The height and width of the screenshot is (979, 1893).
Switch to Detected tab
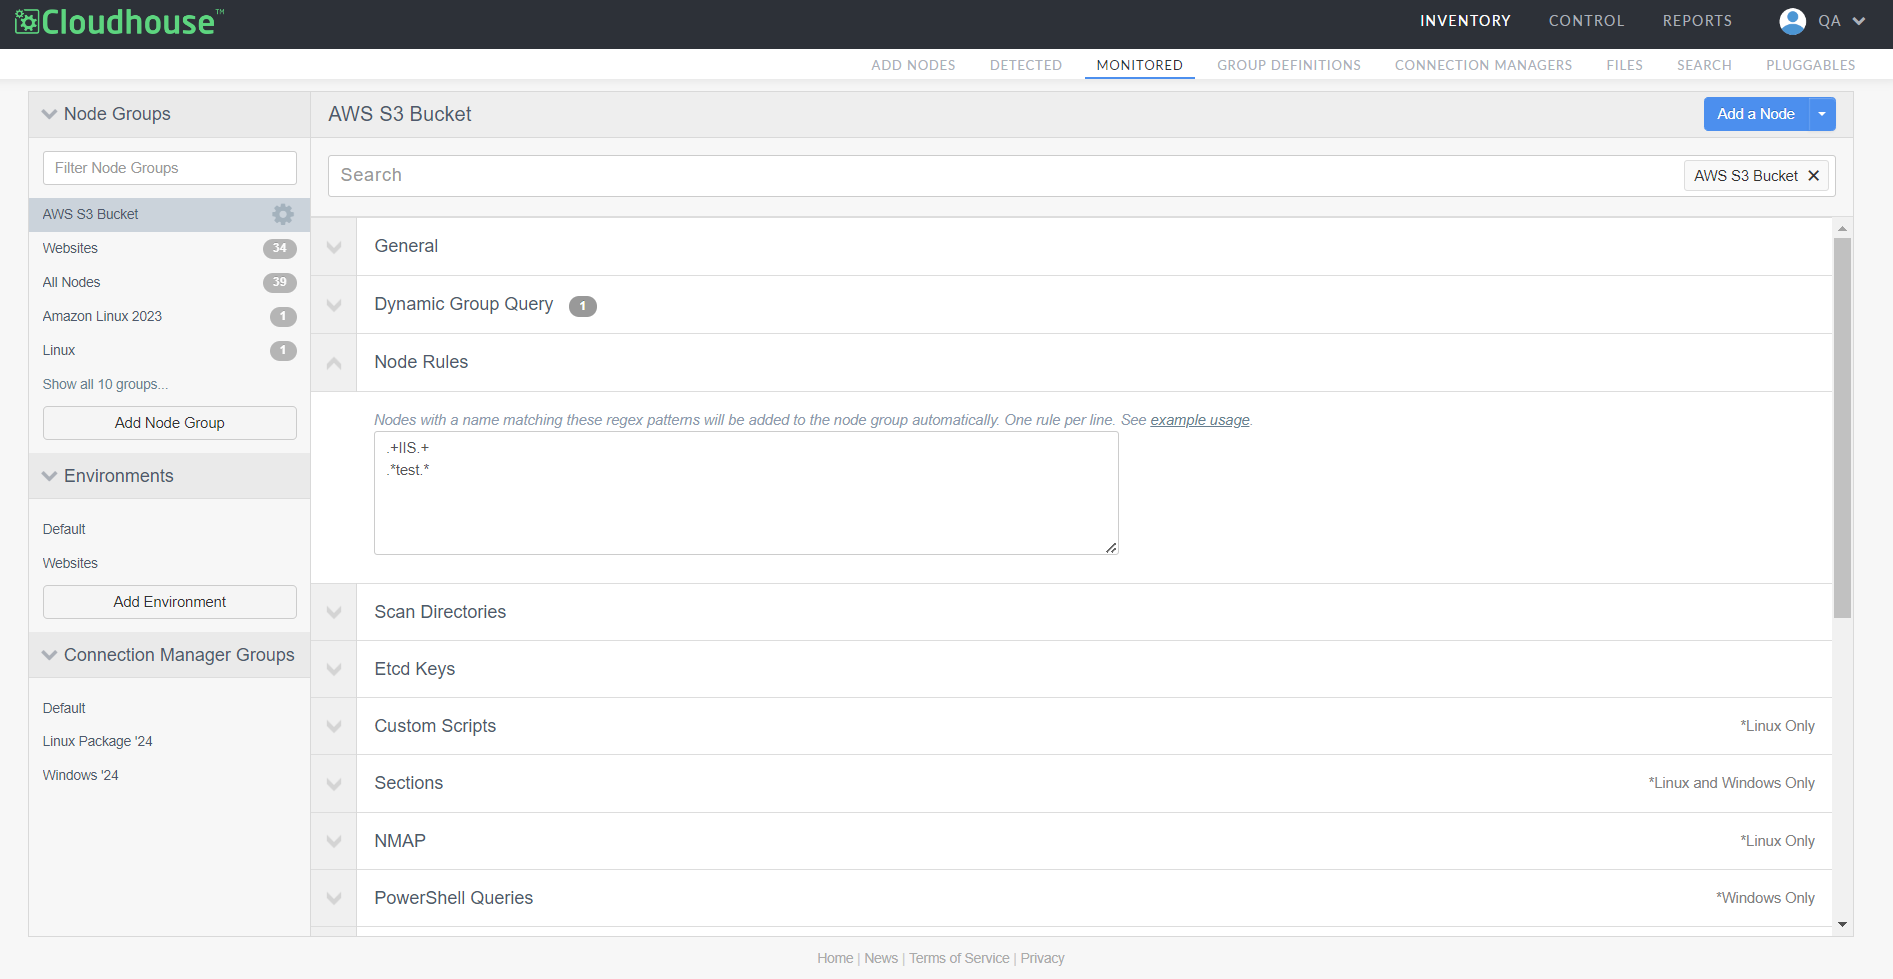tap(1026, 65)
